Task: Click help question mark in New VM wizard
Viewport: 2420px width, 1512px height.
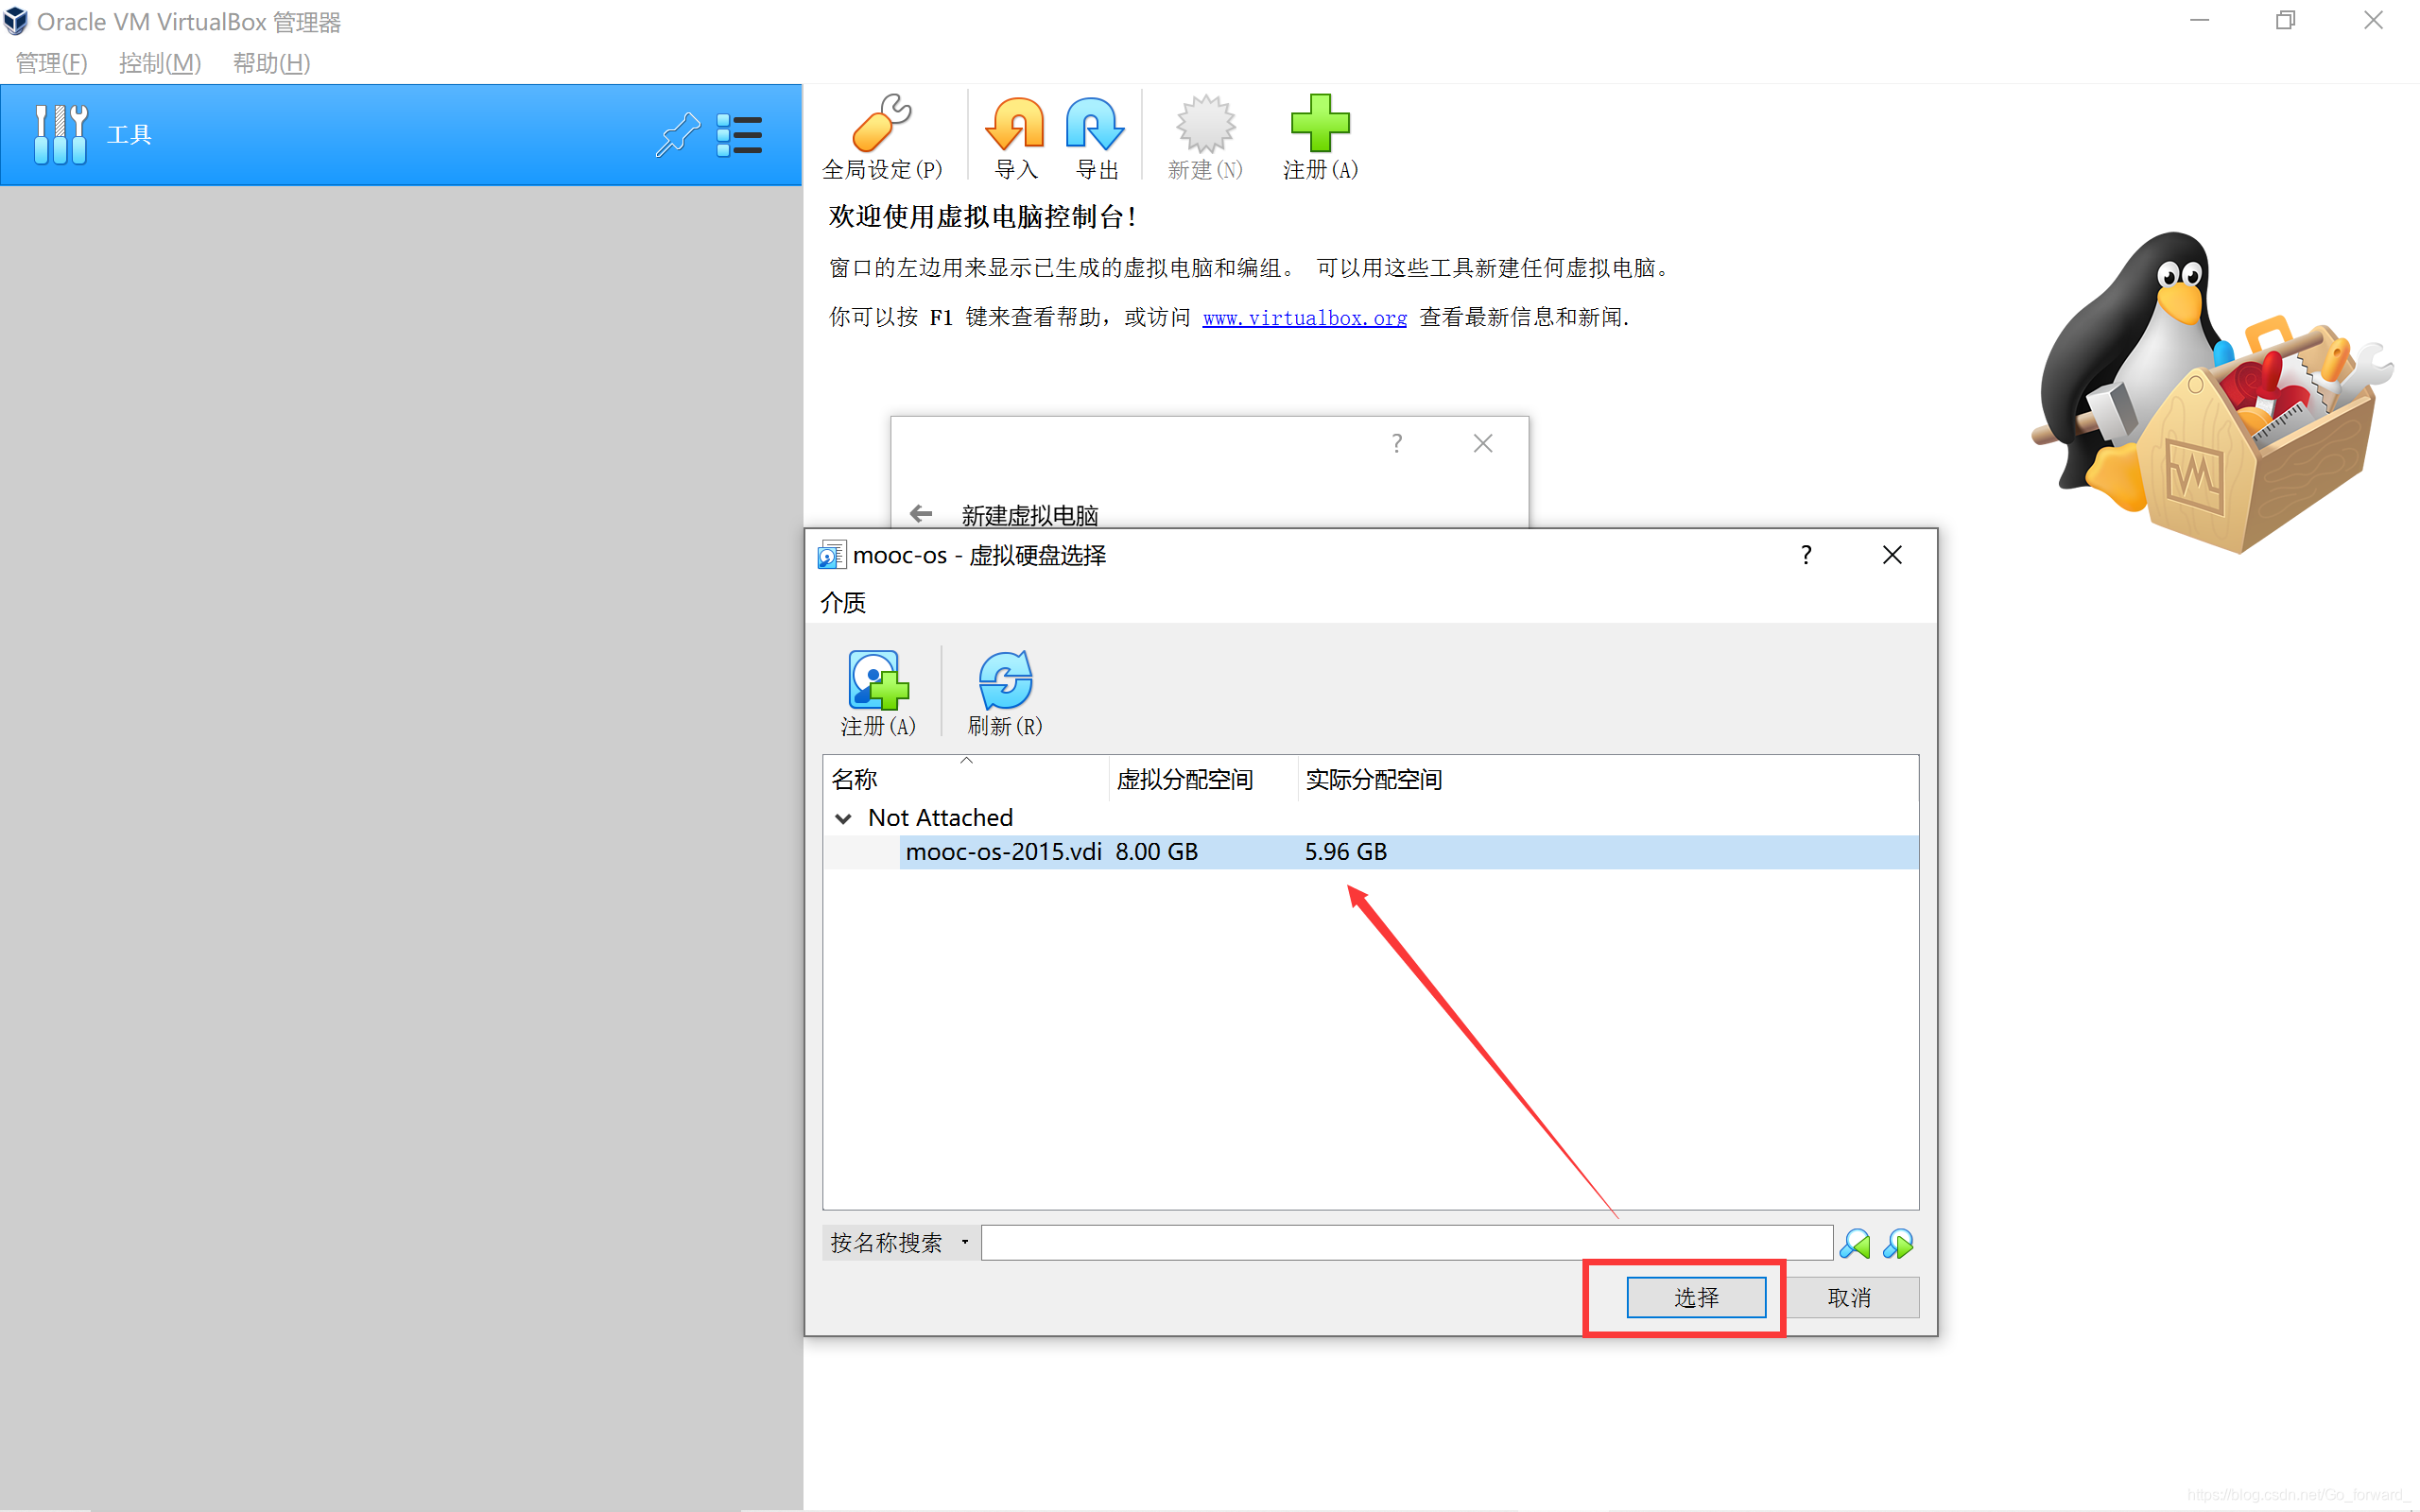Action: (1397, 443)
